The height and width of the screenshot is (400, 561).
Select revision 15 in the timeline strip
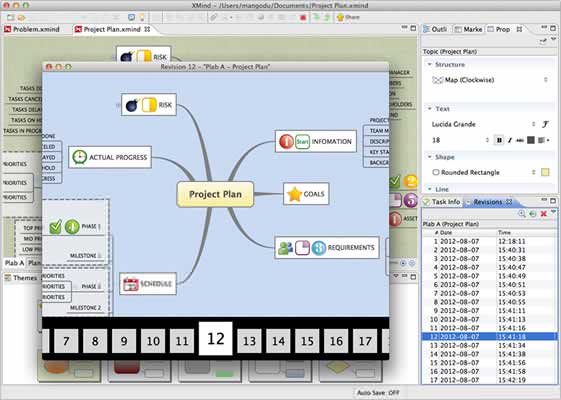307,341
